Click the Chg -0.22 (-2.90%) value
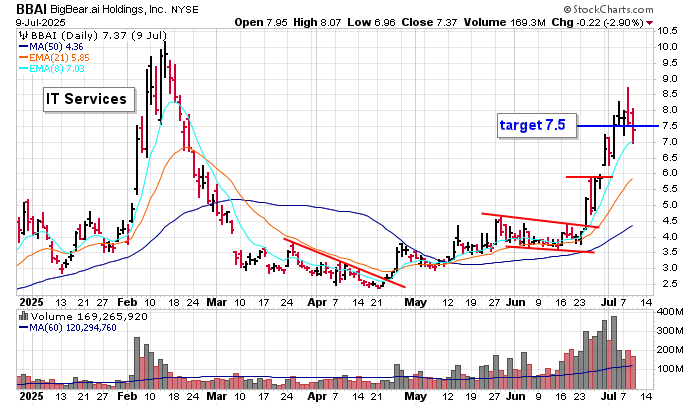 coord(598,22)
